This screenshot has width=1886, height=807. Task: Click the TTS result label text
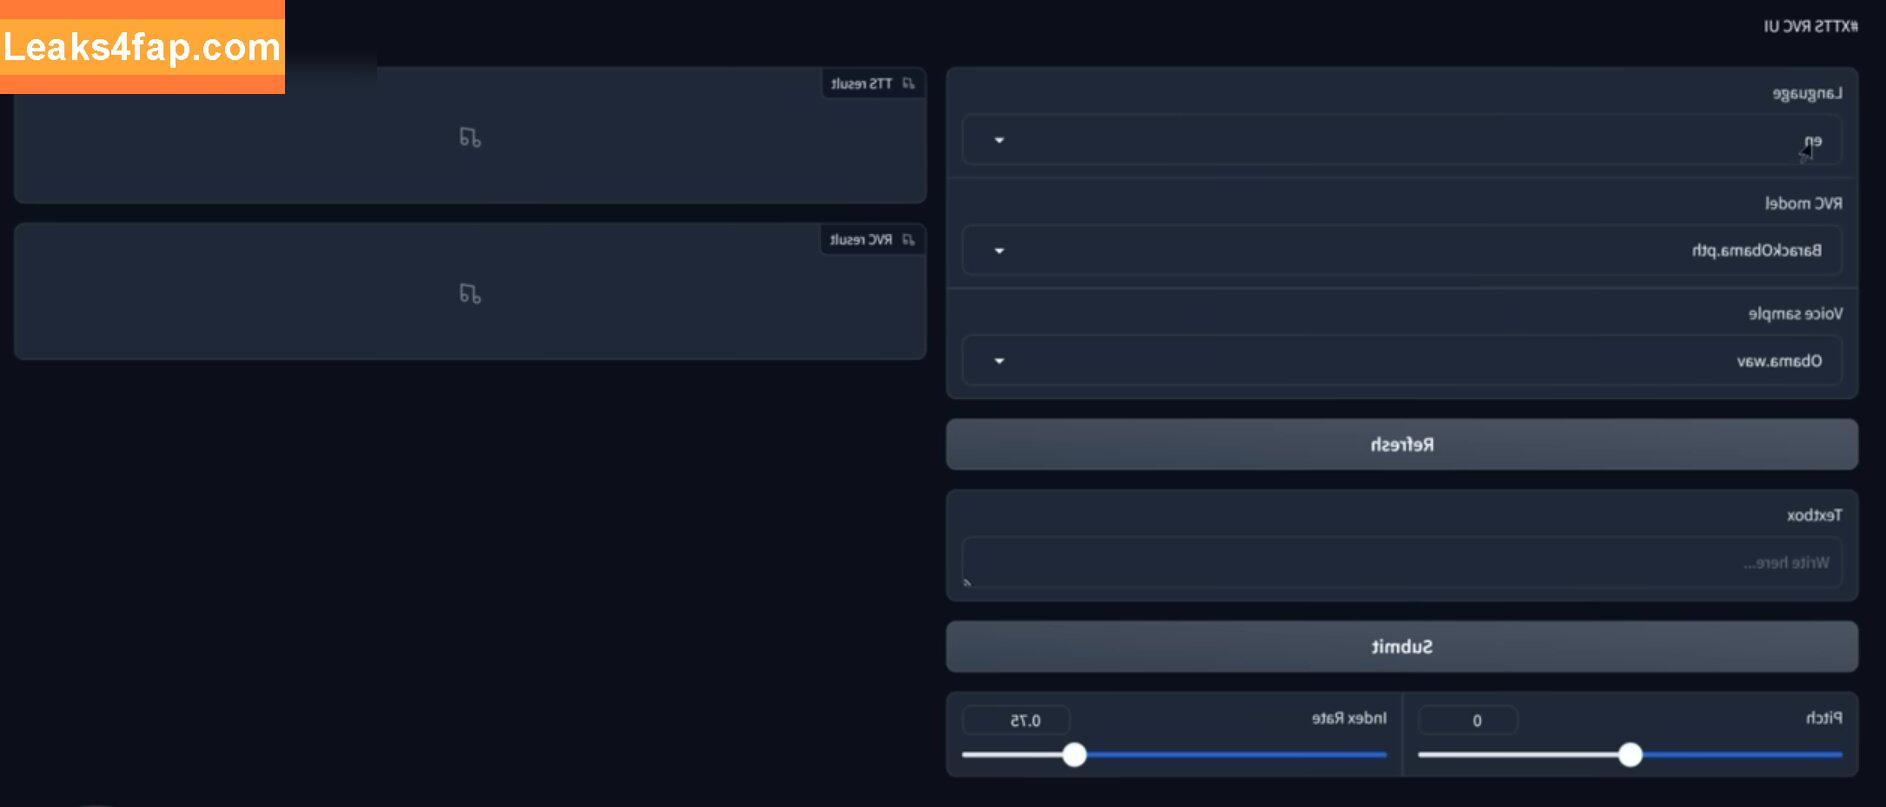pos(861,83)
